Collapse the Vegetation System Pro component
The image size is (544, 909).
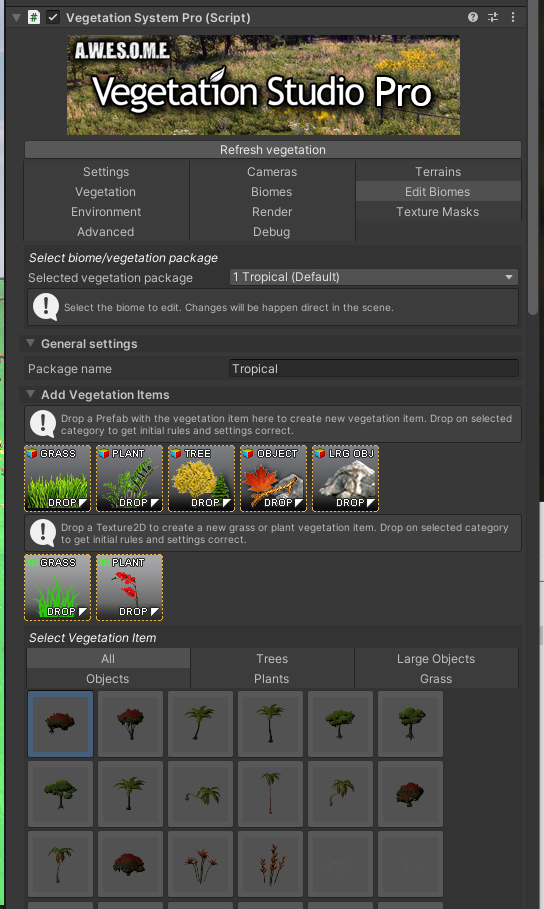point(16,17)
